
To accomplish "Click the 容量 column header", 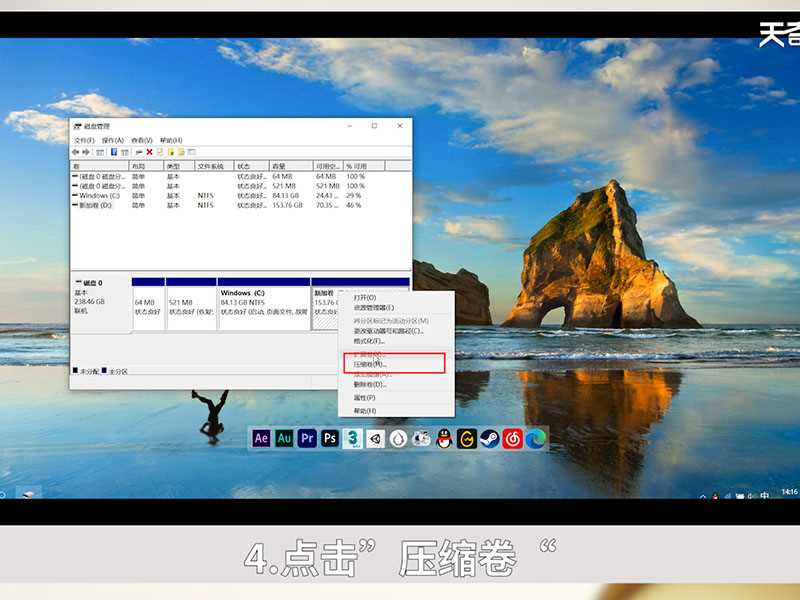I will [x=283, y=166].
